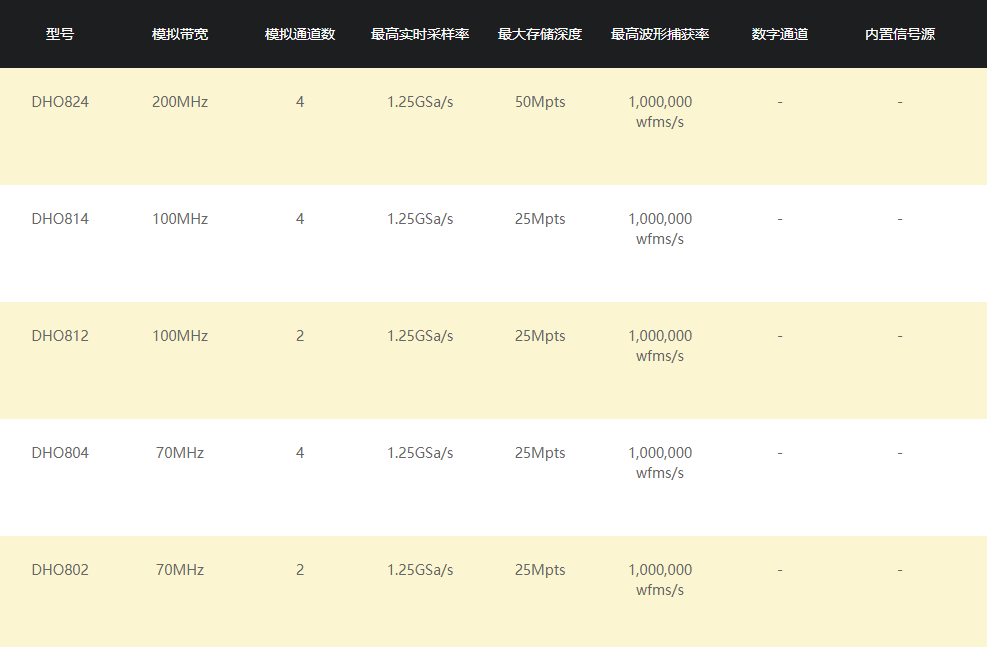The image size is (987, 647).
Task: Click the channel count 4 for DHO824
Action: (x=300, y=102)
